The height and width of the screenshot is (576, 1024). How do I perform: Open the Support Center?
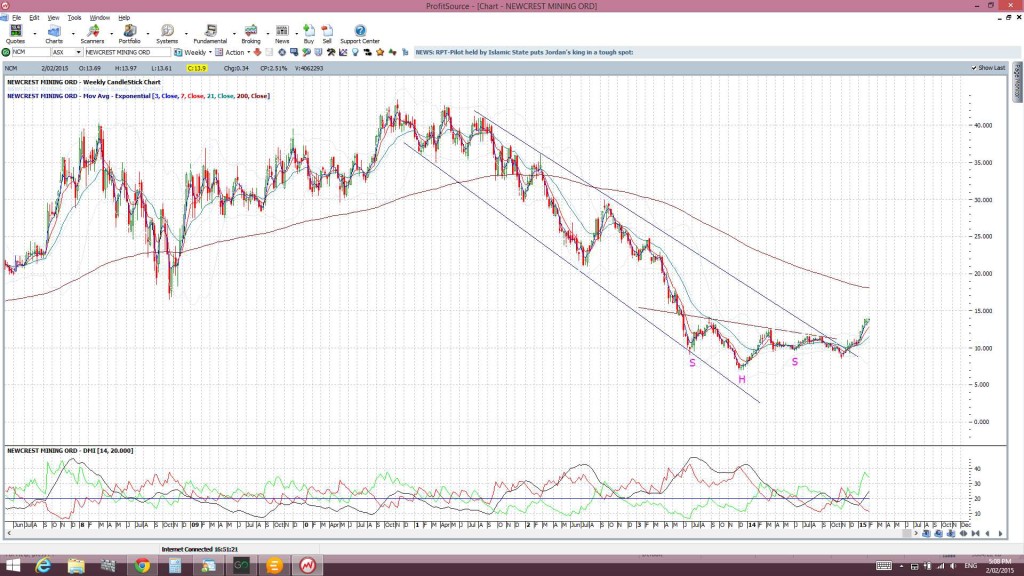[360, 34]
